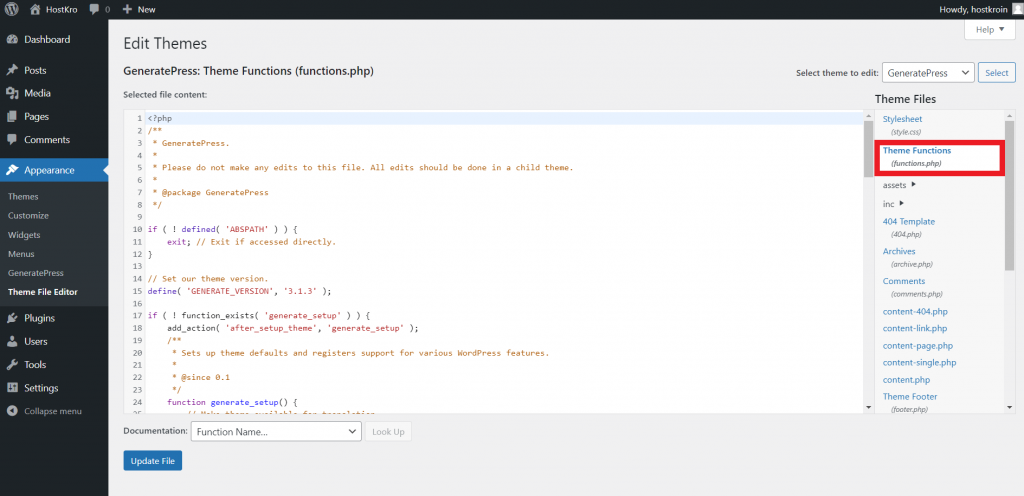This screenshot has width=1024, height=496.
Task: Click code line 15 define GENERATE_VERSION
Action: click(240, 291)
